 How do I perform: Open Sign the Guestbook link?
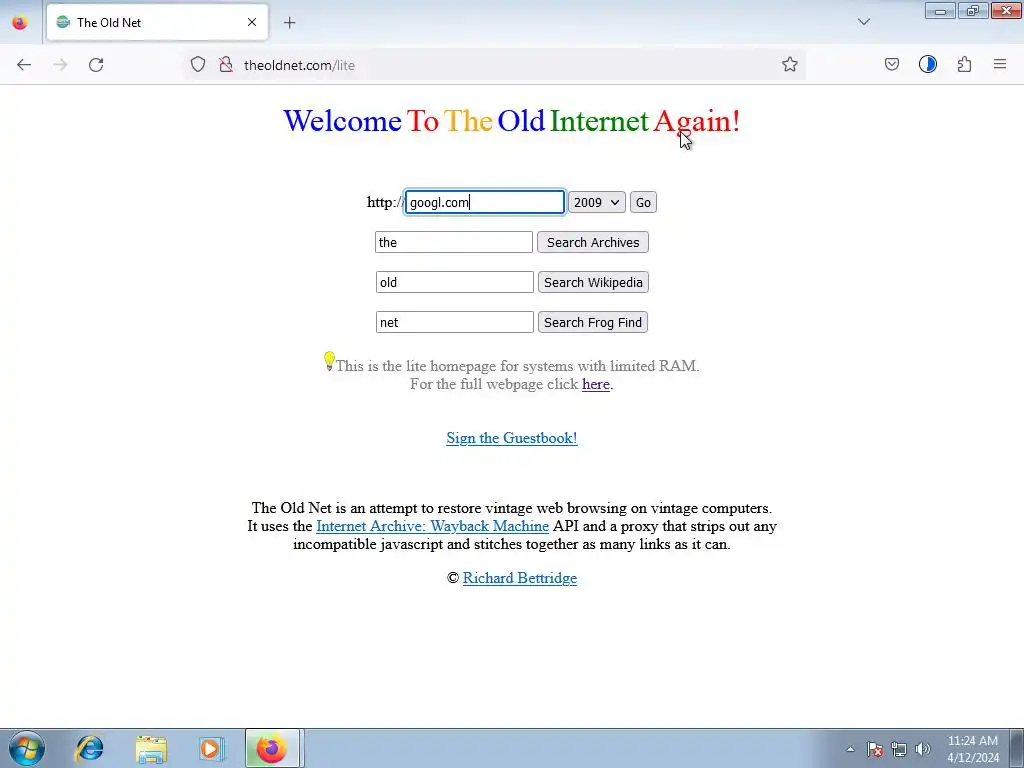tap(512, 438)
